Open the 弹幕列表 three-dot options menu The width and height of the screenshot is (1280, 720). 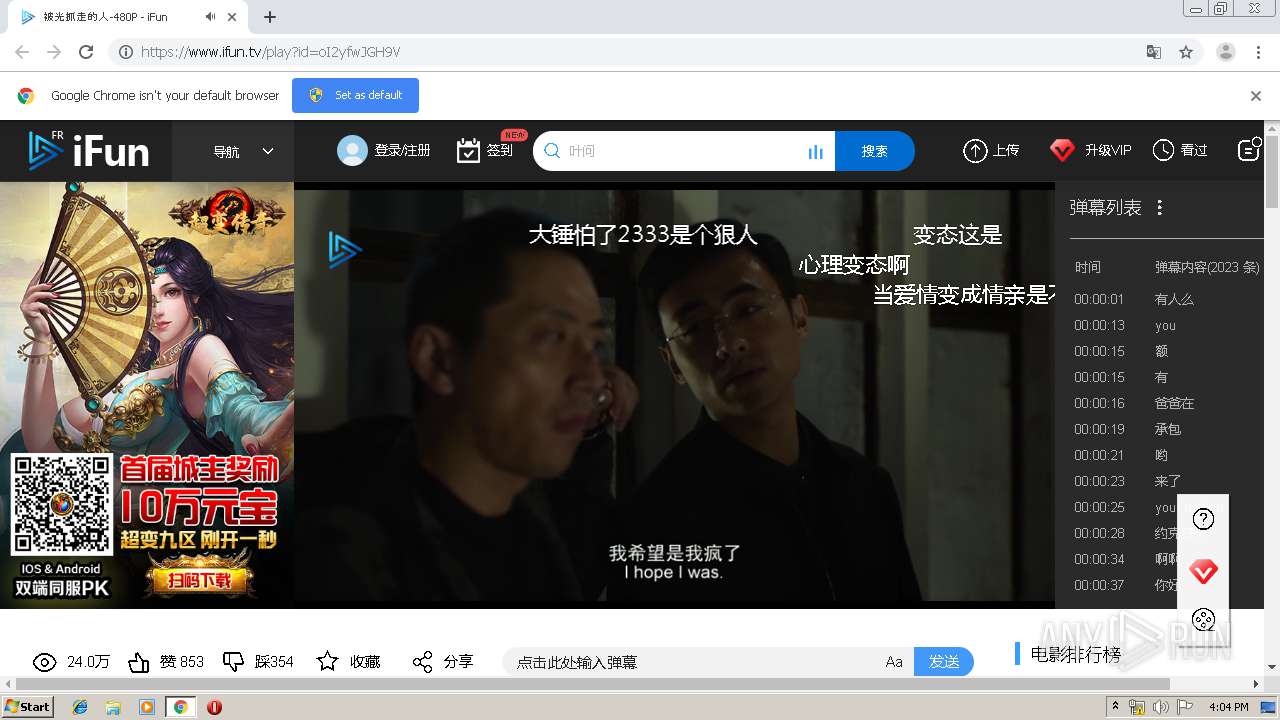(x=1160, y=208)
